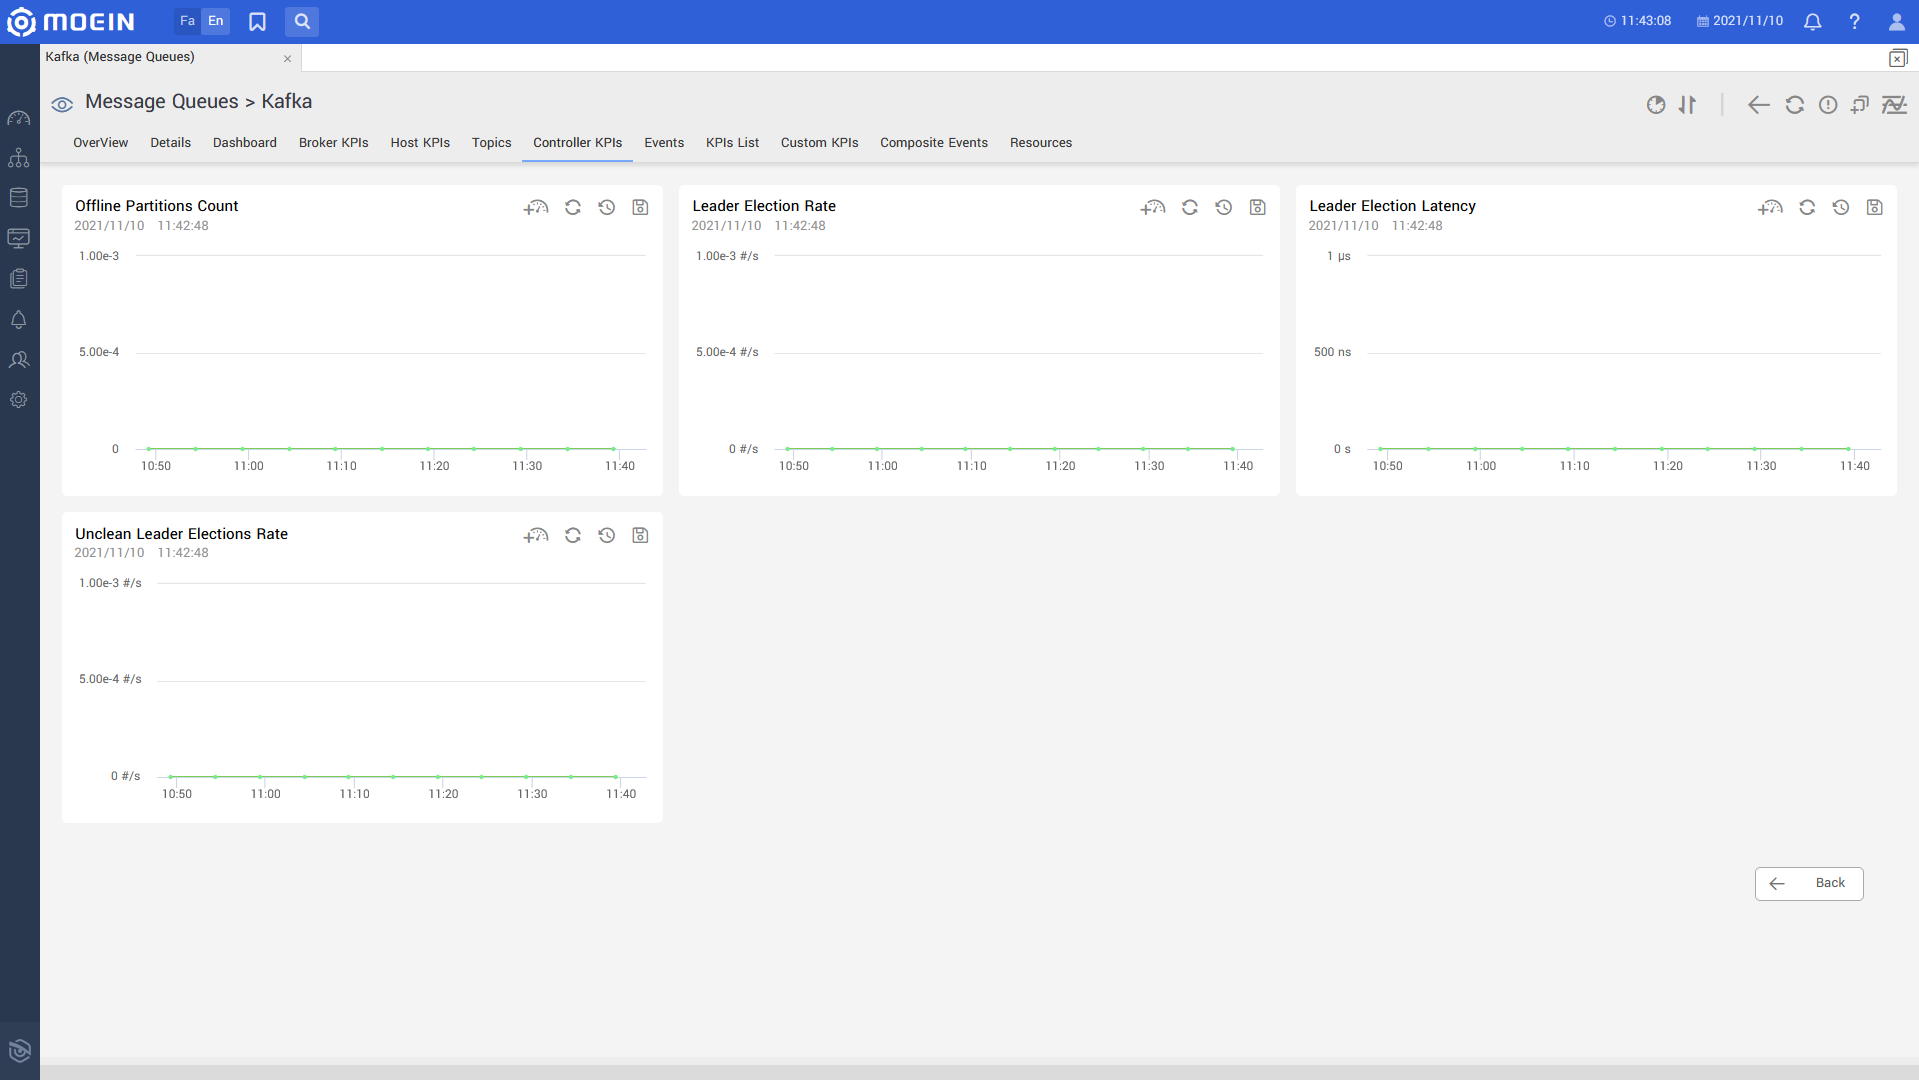Toggle the eye icon beside Message Queues

point(62,104)
